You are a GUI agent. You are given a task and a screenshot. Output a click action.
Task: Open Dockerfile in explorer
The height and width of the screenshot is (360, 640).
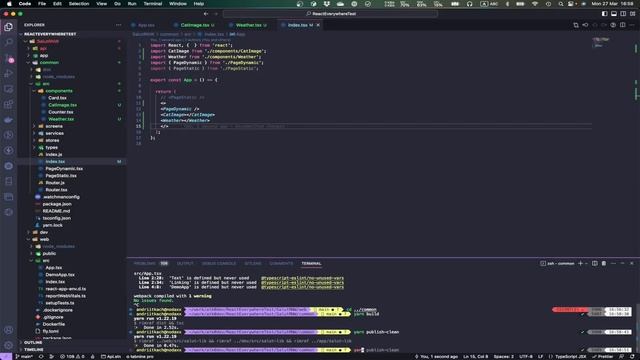53,324
